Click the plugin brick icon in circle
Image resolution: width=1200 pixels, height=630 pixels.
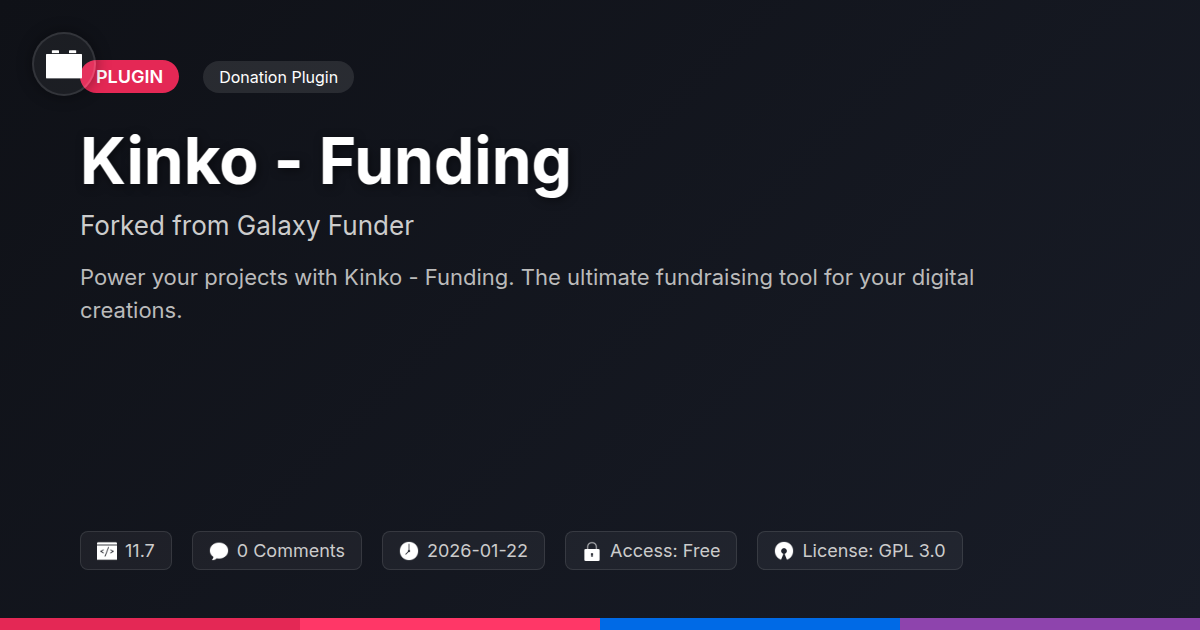[x=64, y=64]
